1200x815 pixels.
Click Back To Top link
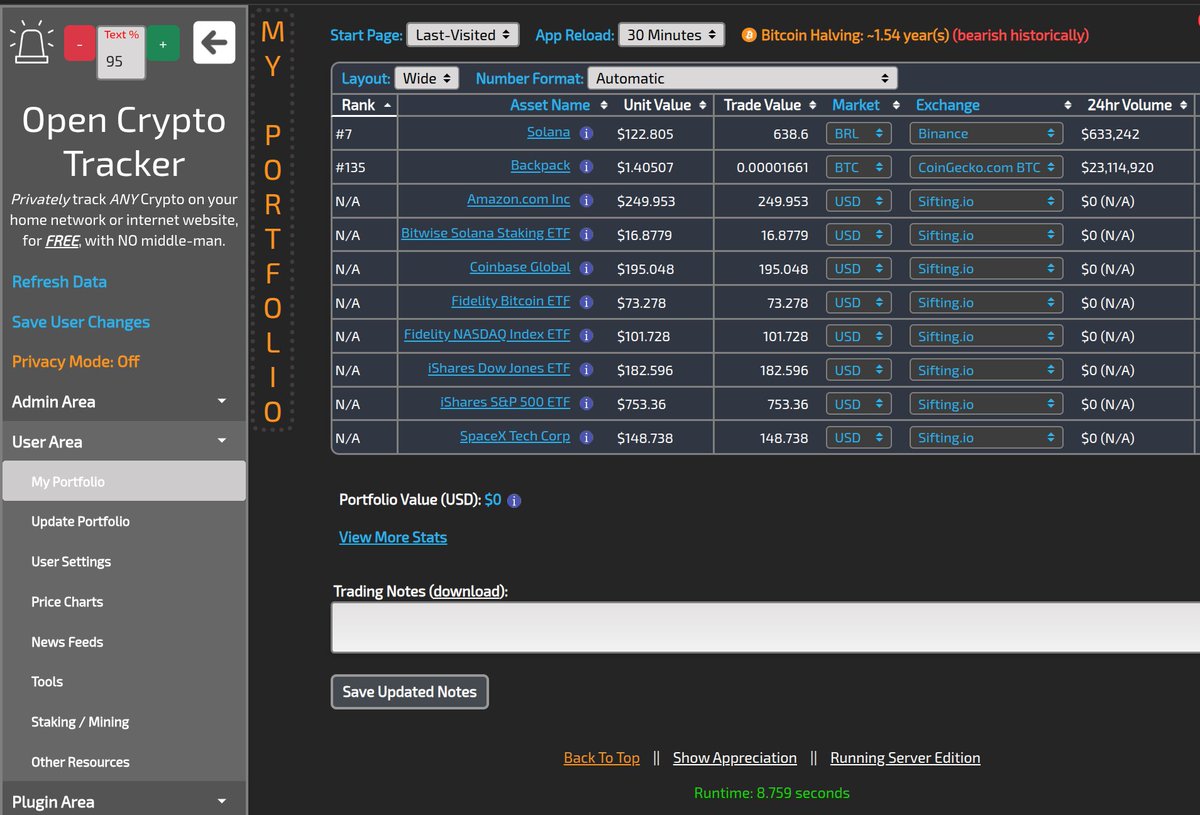(602, 758)
